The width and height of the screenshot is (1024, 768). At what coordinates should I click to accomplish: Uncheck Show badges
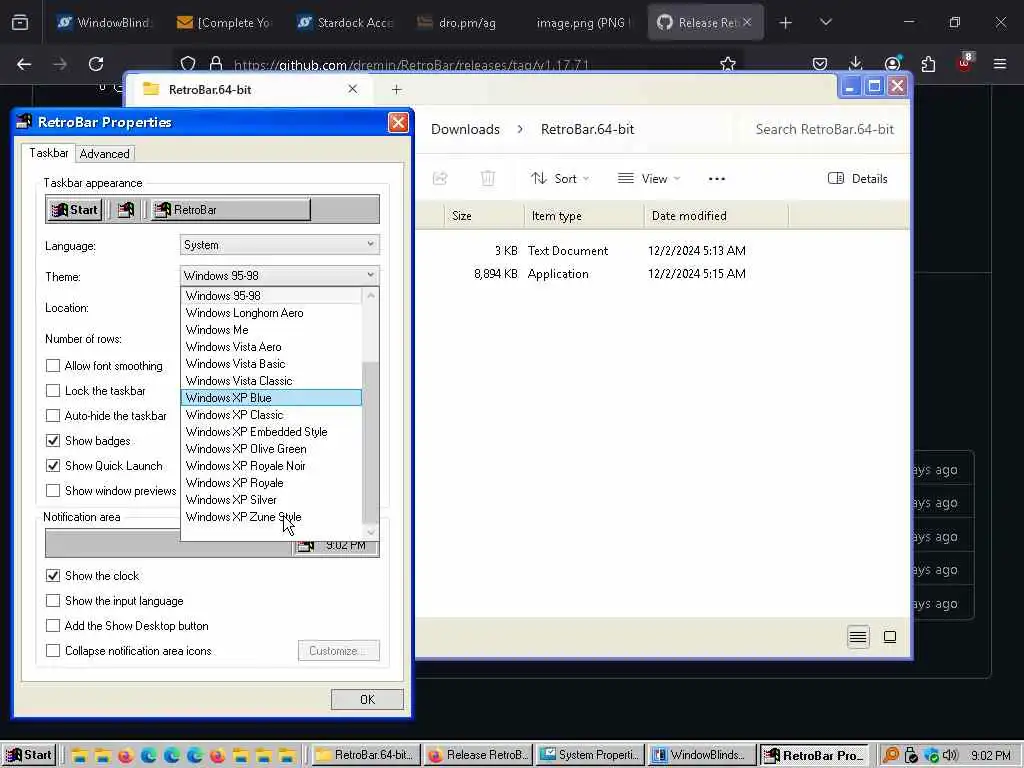[53, 441]
